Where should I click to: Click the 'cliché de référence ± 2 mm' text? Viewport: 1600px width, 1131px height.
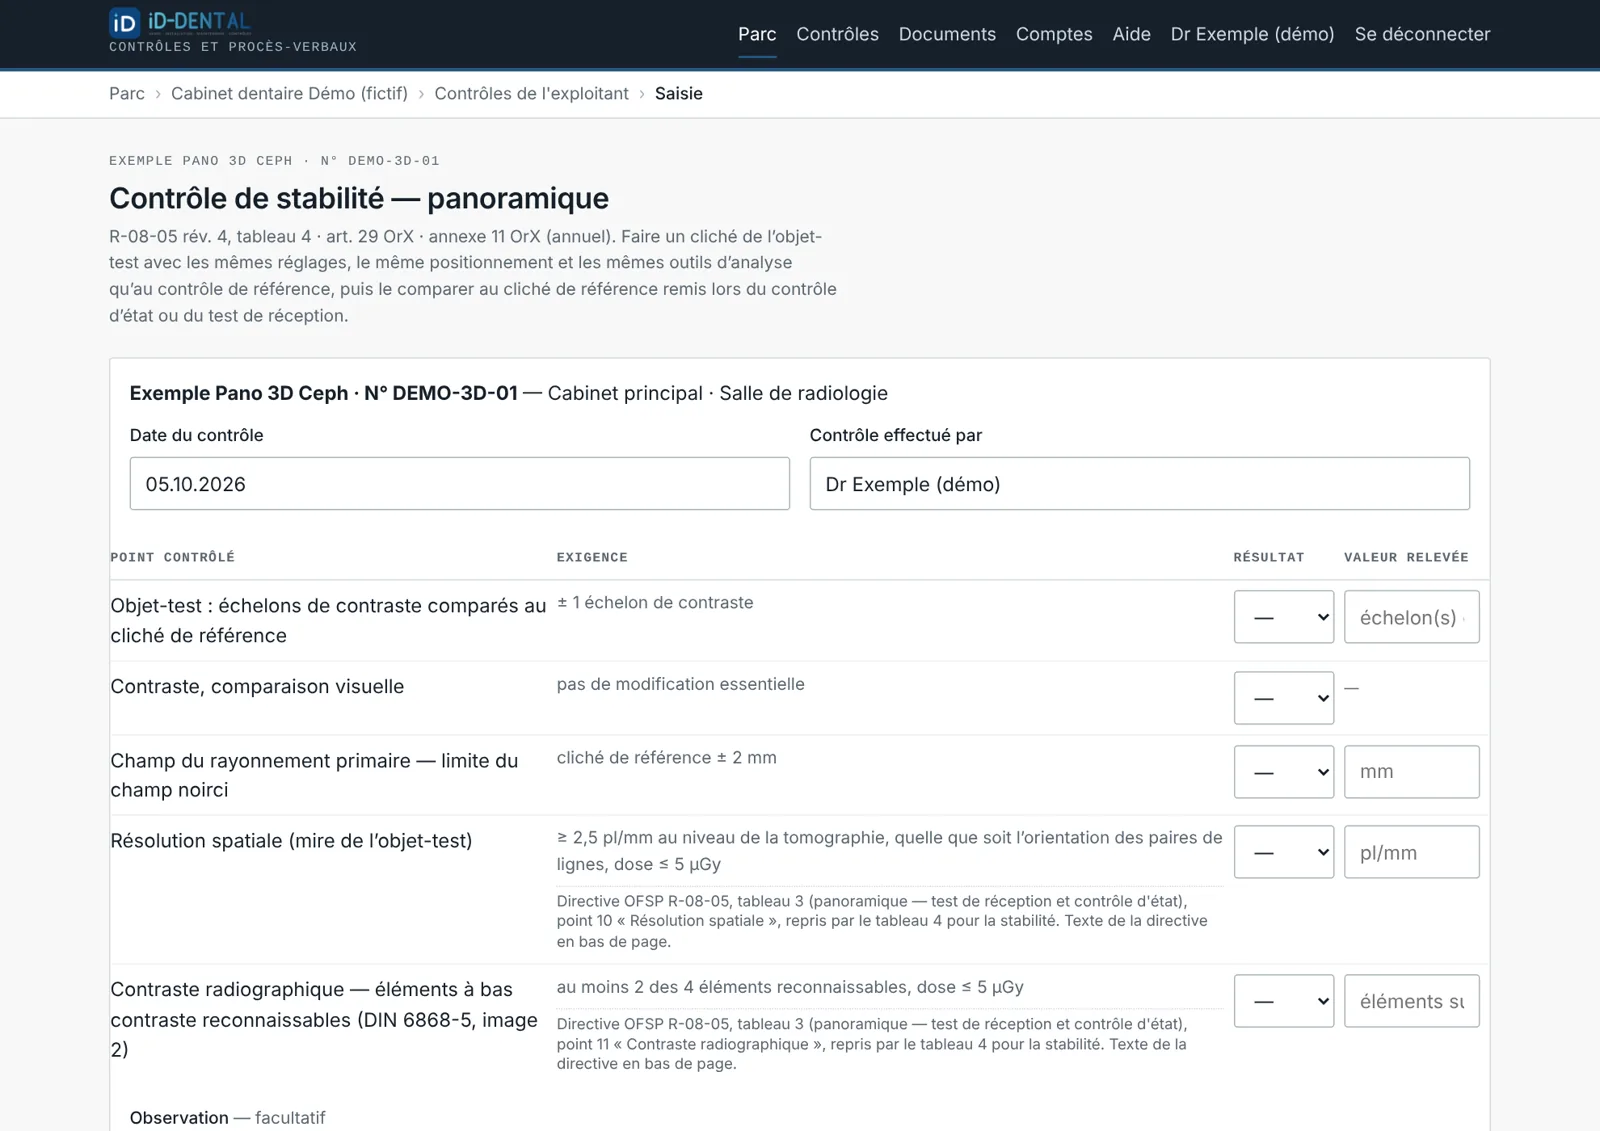pyautogui.click(x=666, y=757)
